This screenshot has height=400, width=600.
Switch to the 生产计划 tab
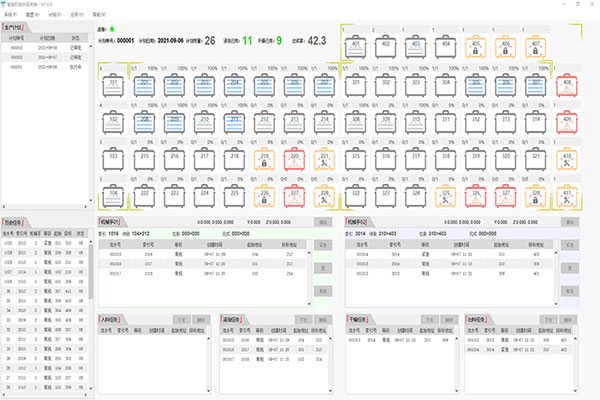(13, 28)
